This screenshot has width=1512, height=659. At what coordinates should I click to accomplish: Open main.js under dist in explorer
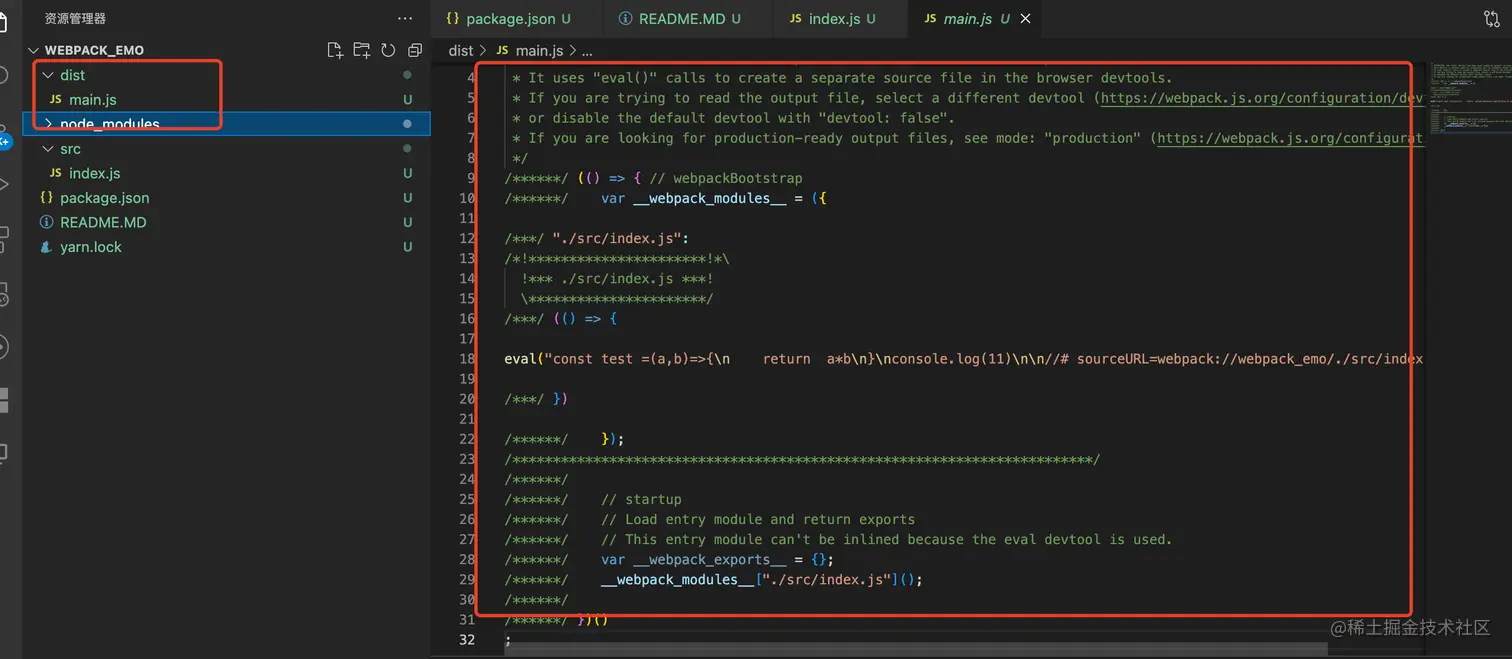pos(93,100)
